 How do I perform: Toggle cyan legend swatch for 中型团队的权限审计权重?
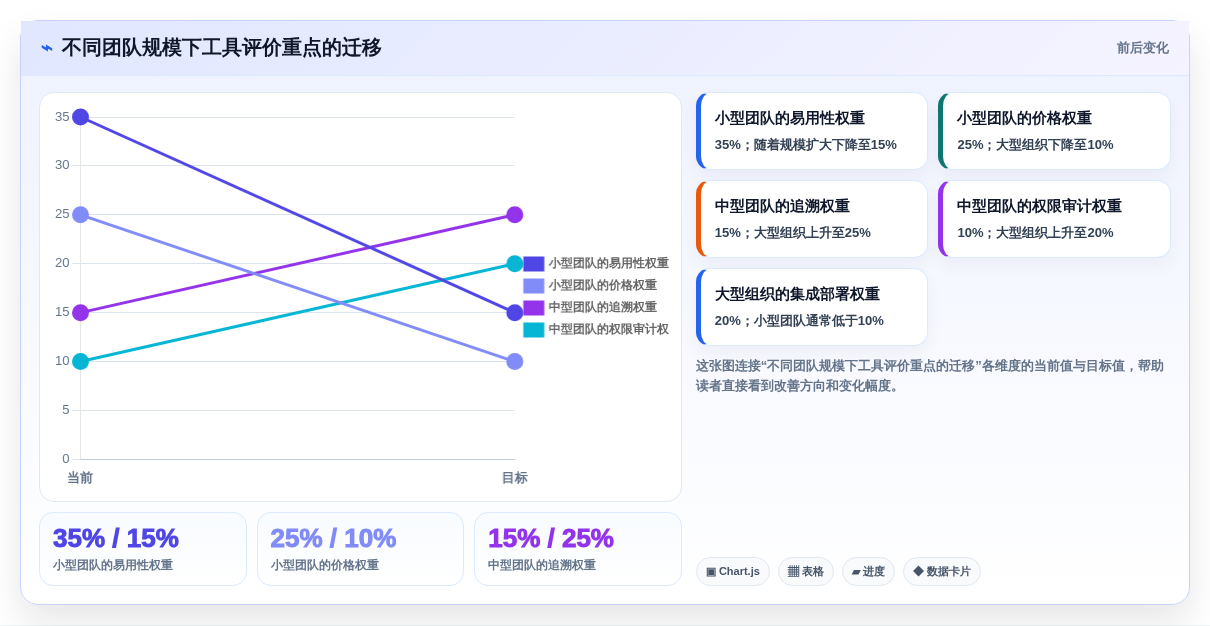tap(534, 330)
